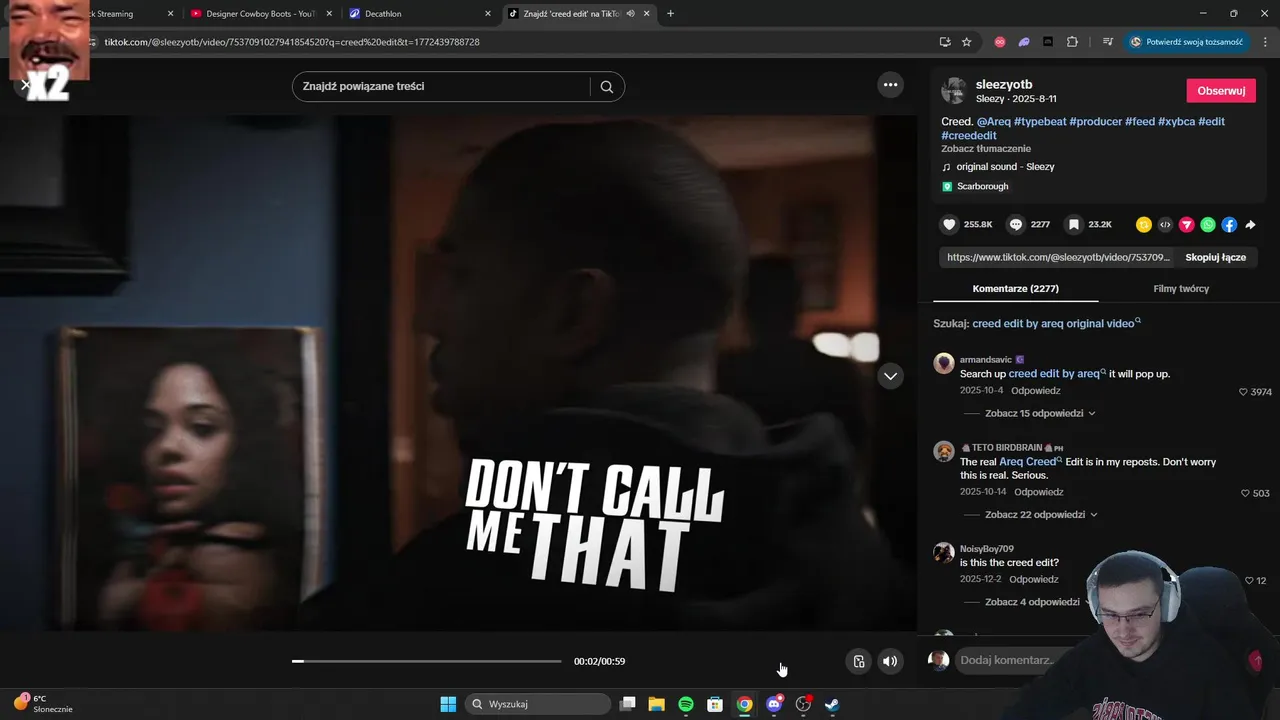Seek on the video progress bar
This screenshot has height=720, width=1280.
pyautogui.click(x=427, y=661)
